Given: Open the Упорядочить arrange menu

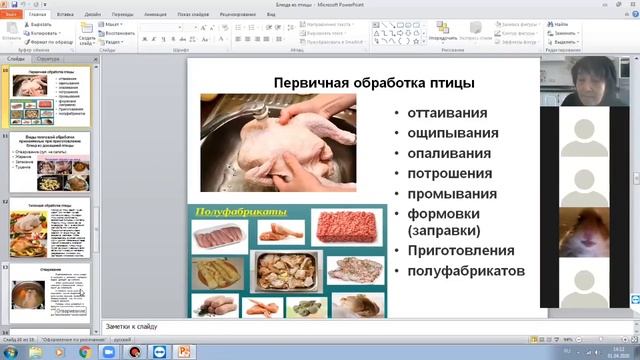Looking at the screenshot, I should (x=442, y=32).
